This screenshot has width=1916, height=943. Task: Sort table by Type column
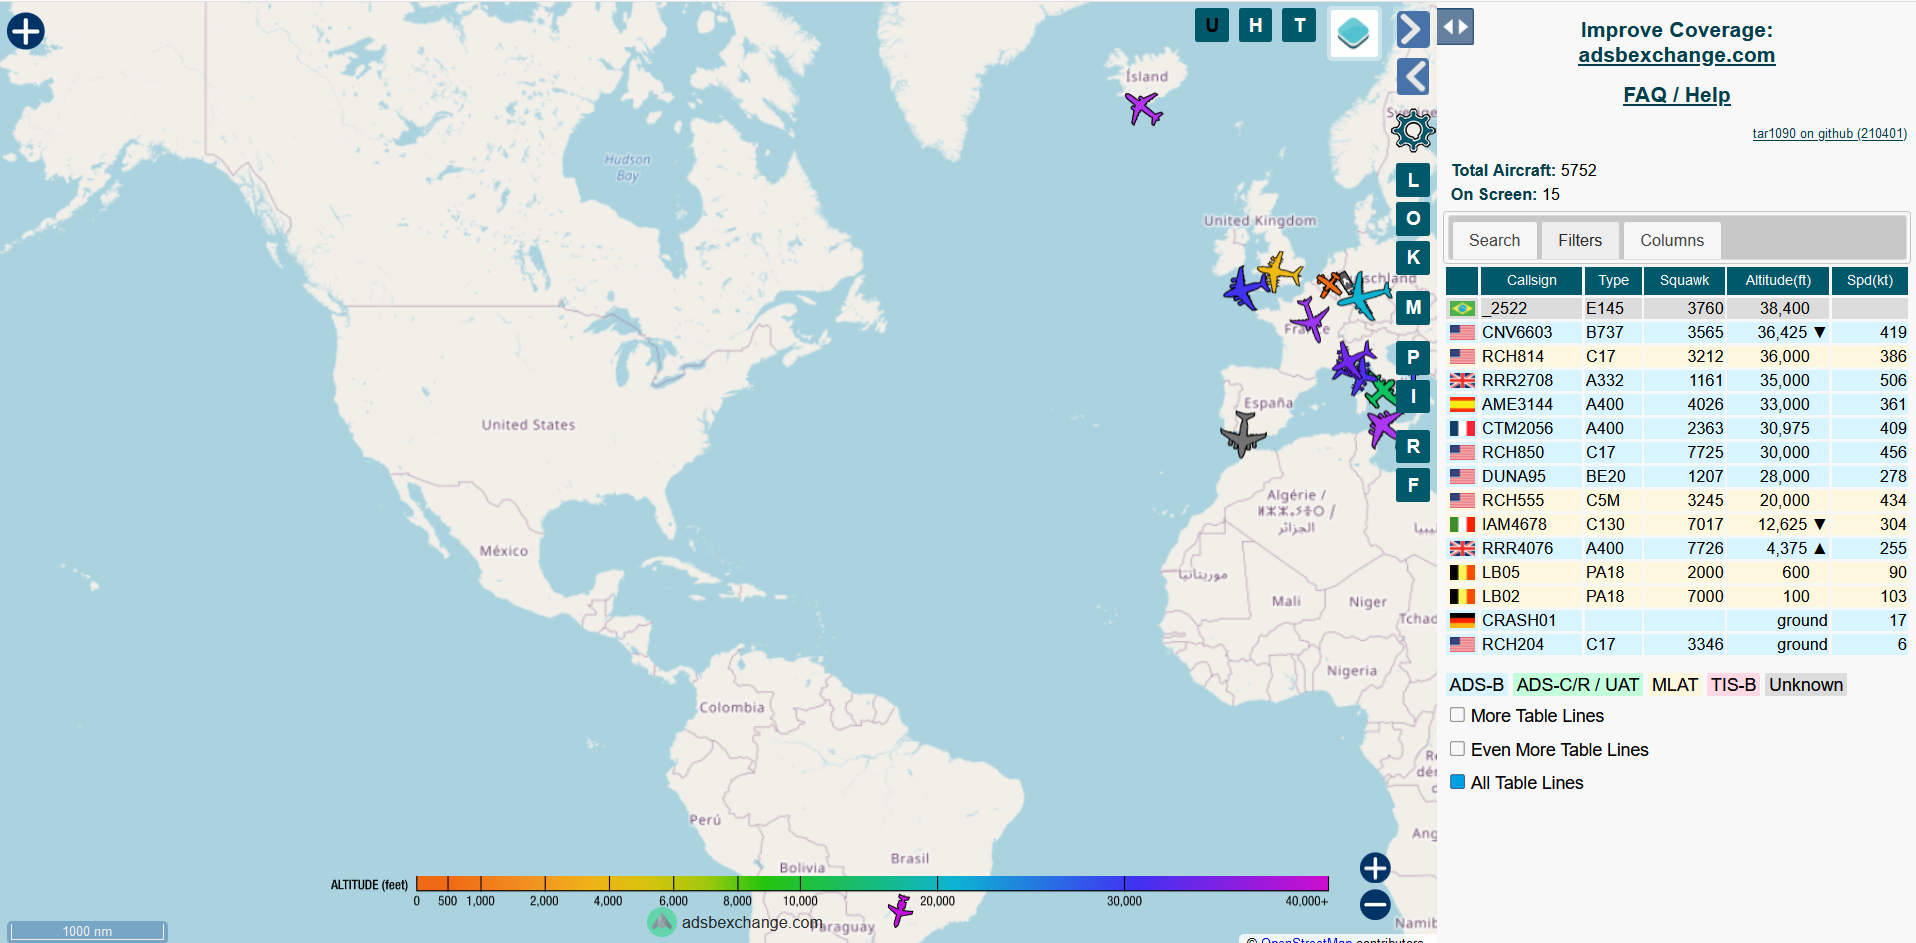1613,280
